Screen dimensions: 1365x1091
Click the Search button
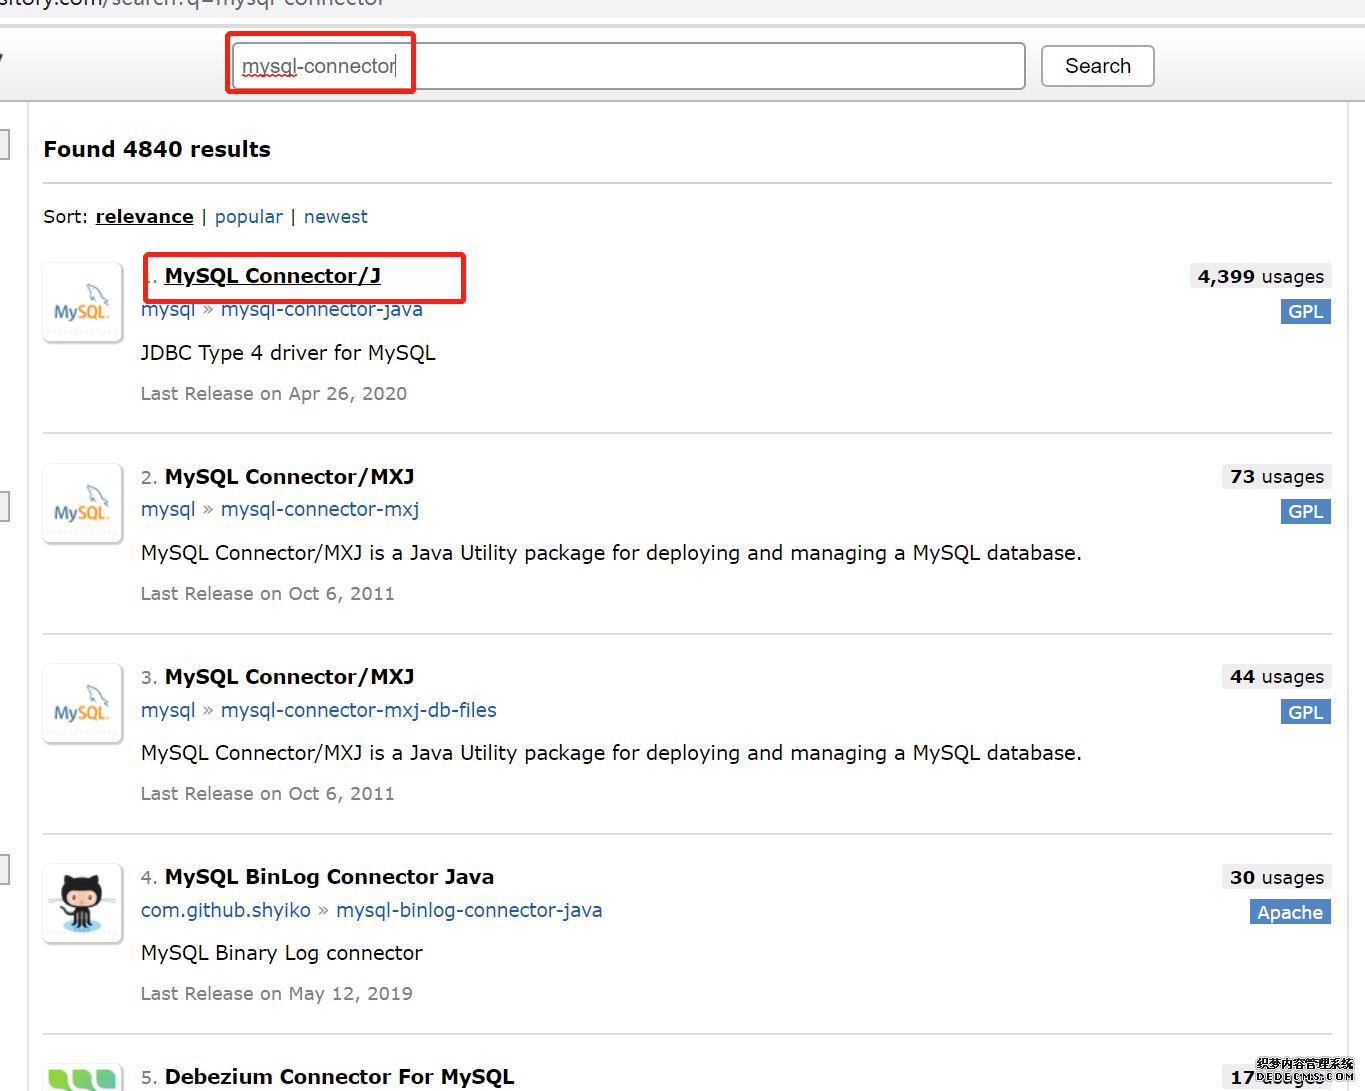tap(1097, 66)
